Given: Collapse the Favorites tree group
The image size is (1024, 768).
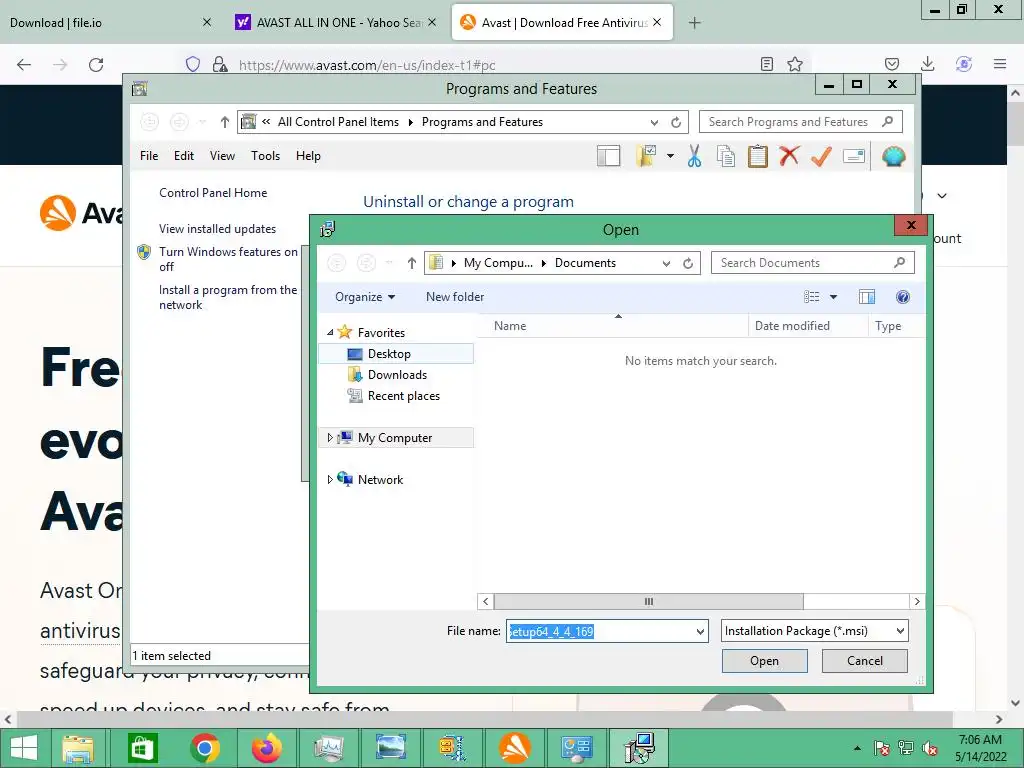Looking at the screenshot, I should point(330,332).
